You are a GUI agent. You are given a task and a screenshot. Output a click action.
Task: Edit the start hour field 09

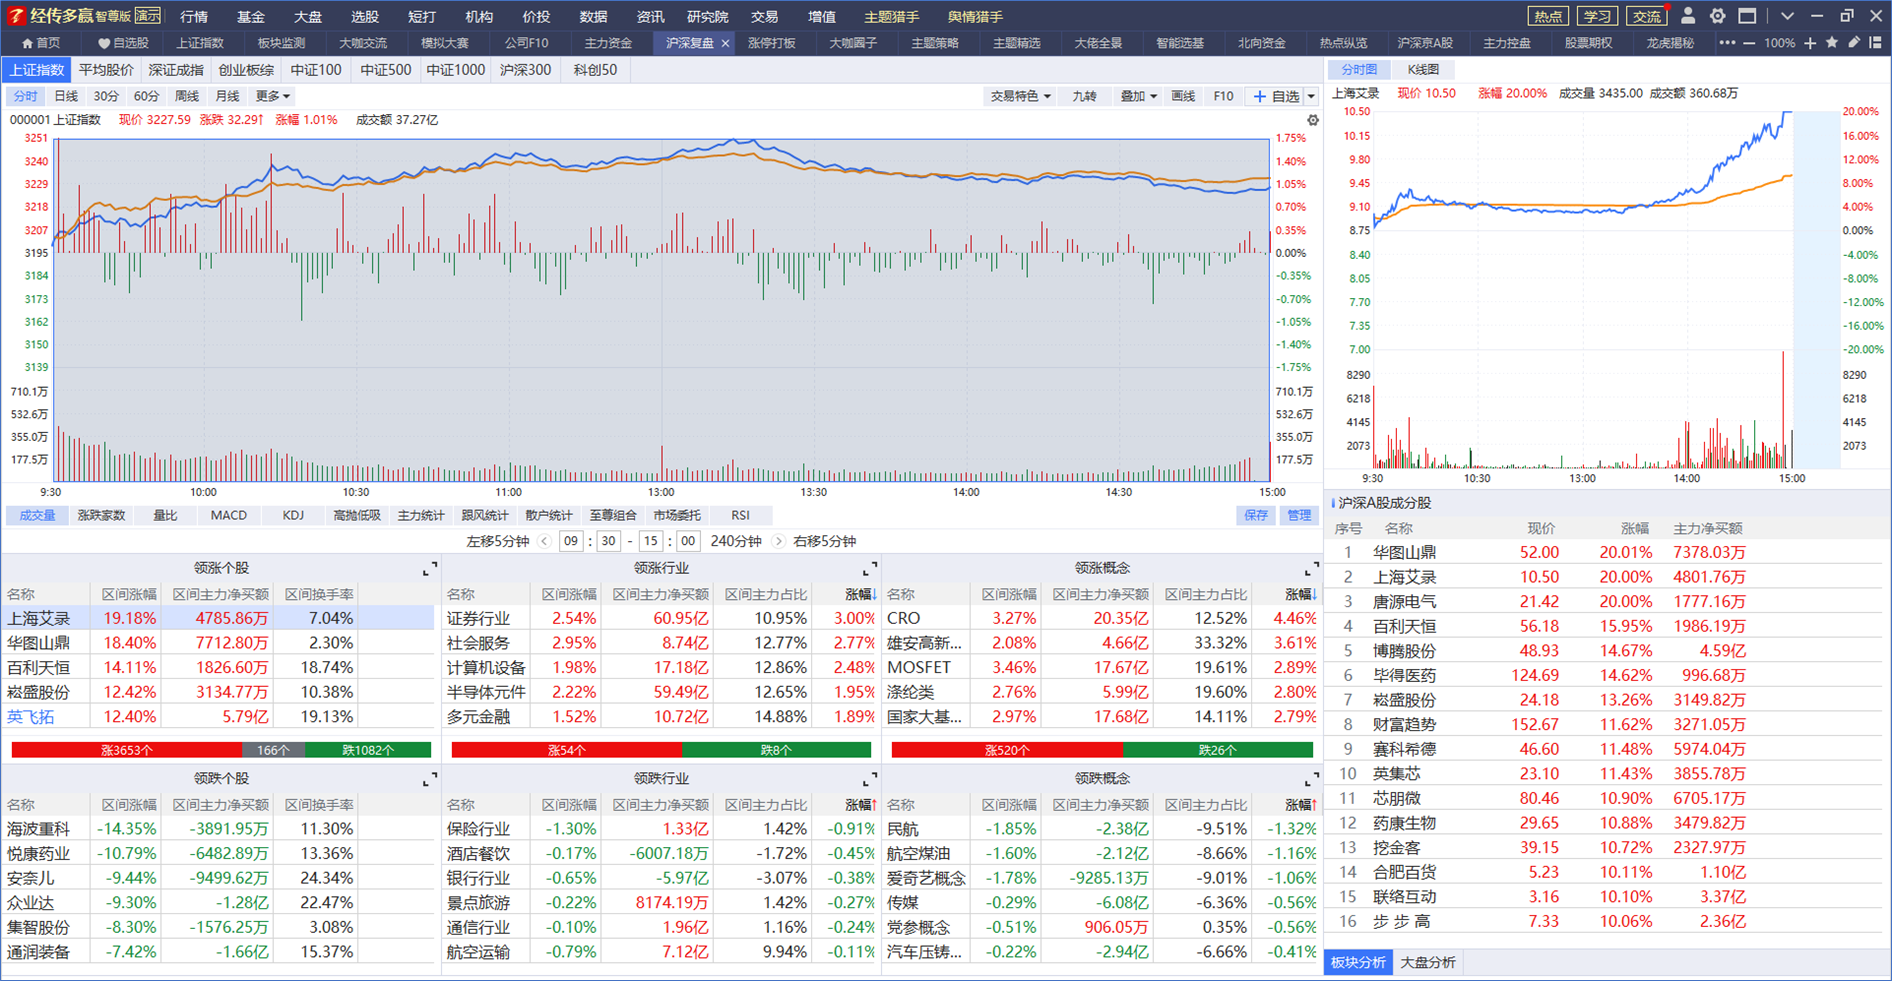[x=571, y=541]
